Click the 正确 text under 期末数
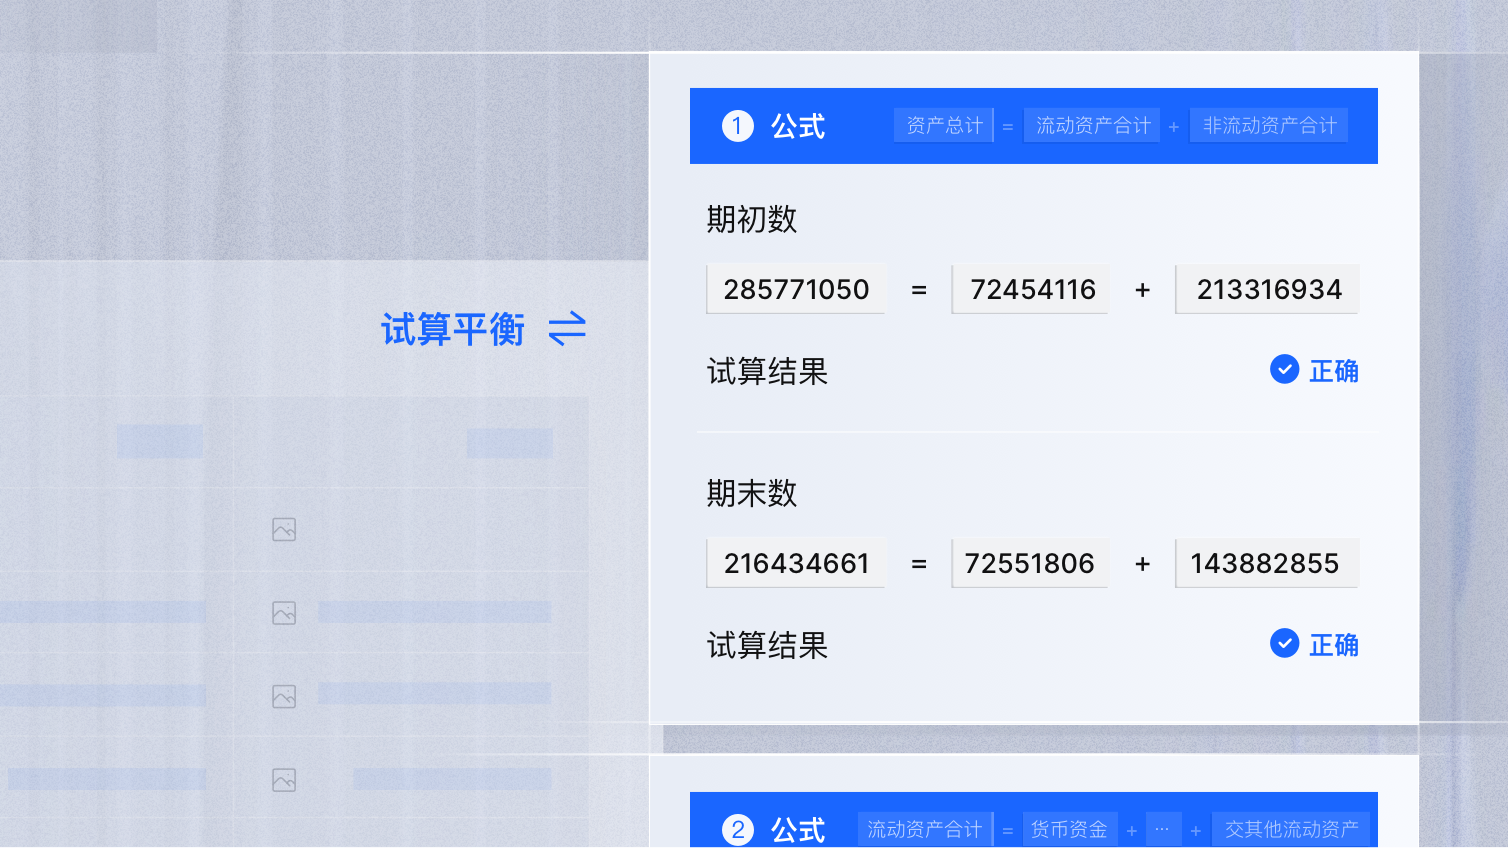Screen dimensions: 1508x848 tap(1334, 645)
